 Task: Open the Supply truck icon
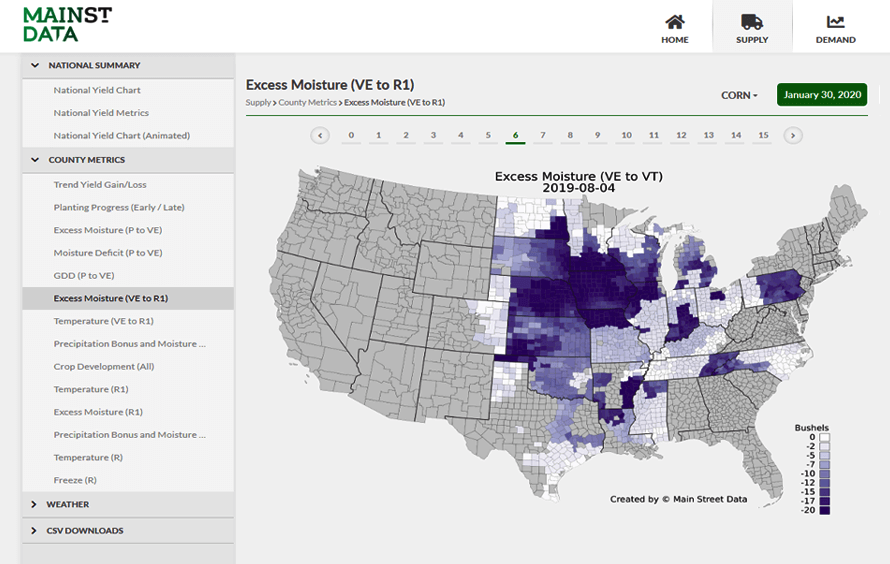click(x=752, y=22)
